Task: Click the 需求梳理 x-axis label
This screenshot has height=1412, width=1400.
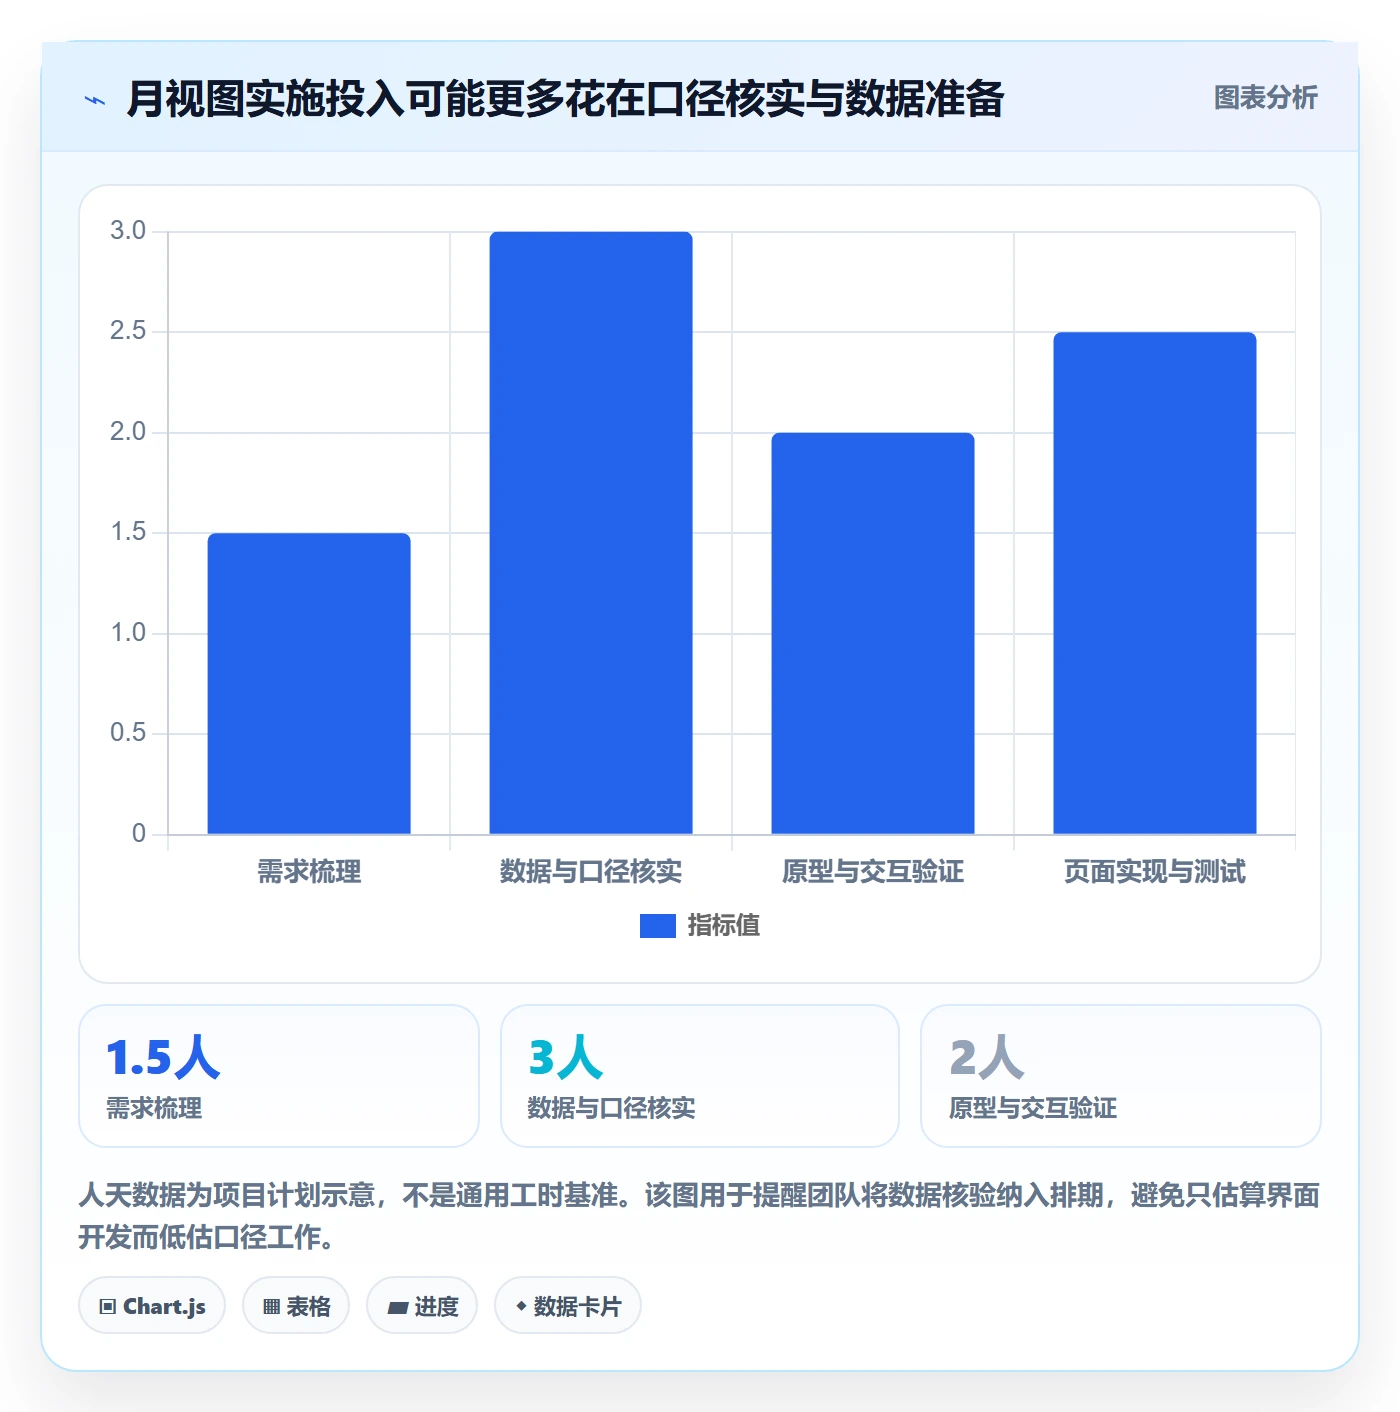Action: (309, 872)
